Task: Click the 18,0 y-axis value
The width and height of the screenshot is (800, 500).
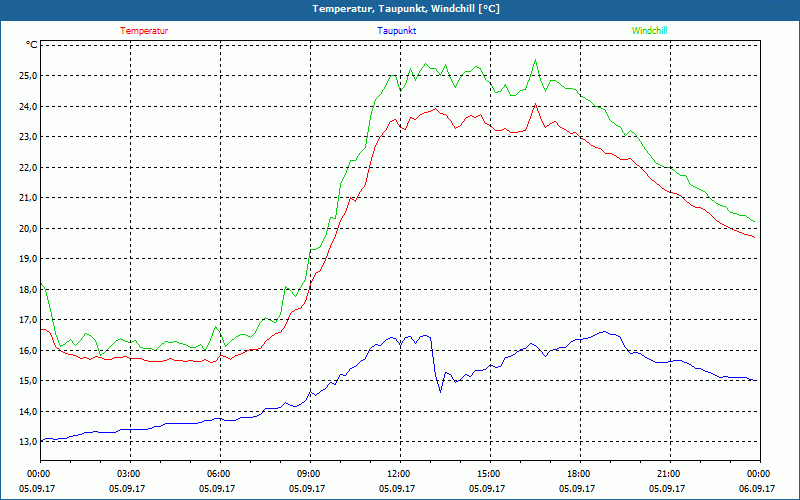Action: pos(28,289)
